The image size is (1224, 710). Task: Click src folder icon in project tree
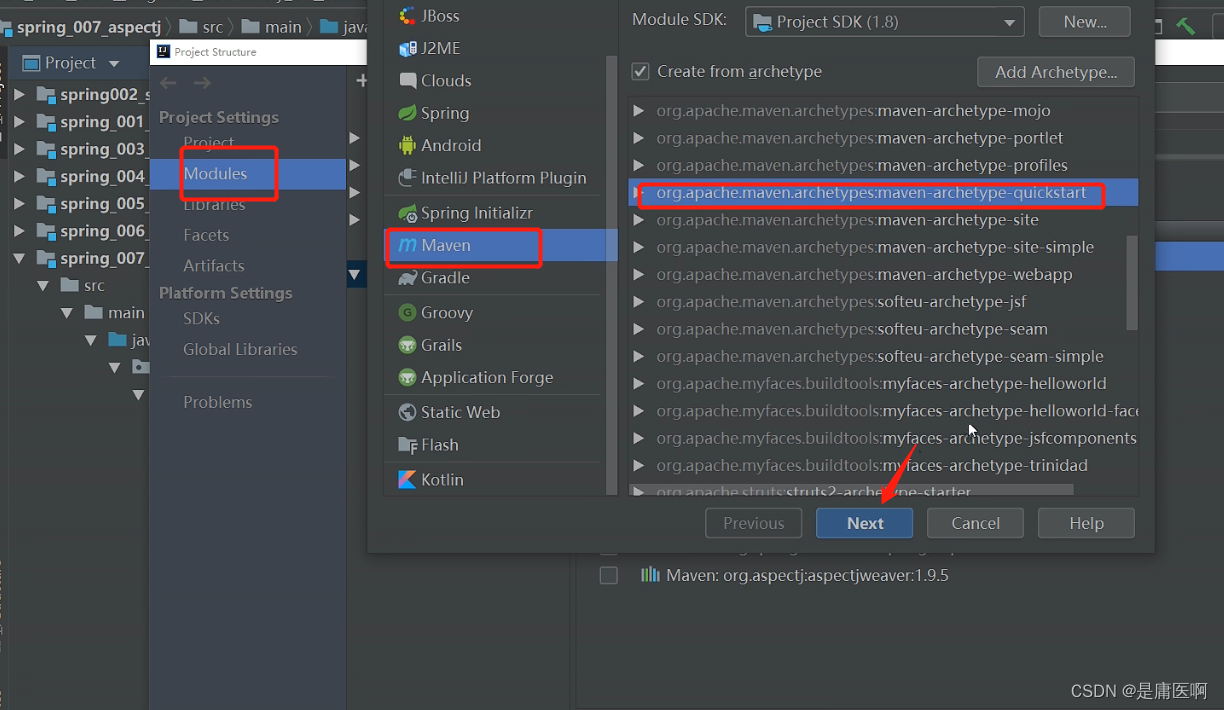coord(69,285)
